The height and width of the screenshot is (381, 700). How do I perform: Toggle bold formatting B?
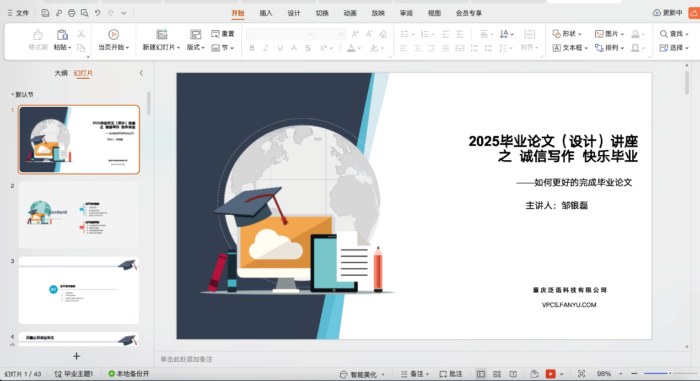252,48
